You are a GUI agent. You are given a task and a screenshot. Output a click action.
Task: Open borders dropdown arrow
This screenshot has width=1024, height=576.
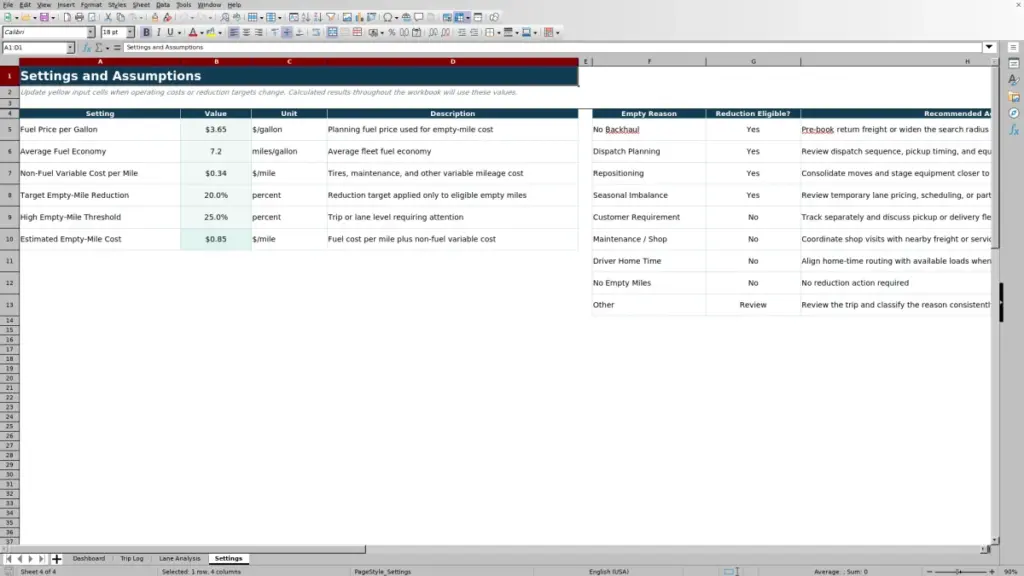pos(499,32)
